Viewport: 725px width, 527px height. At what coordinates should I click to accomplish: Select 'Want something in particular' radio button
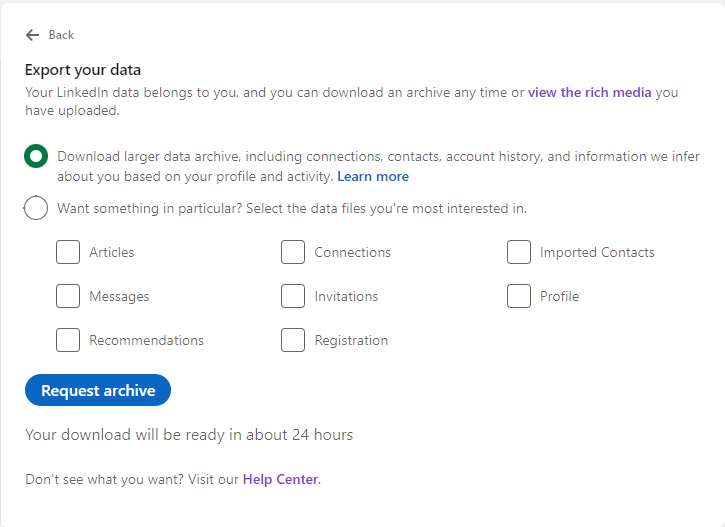pos(36,208)
